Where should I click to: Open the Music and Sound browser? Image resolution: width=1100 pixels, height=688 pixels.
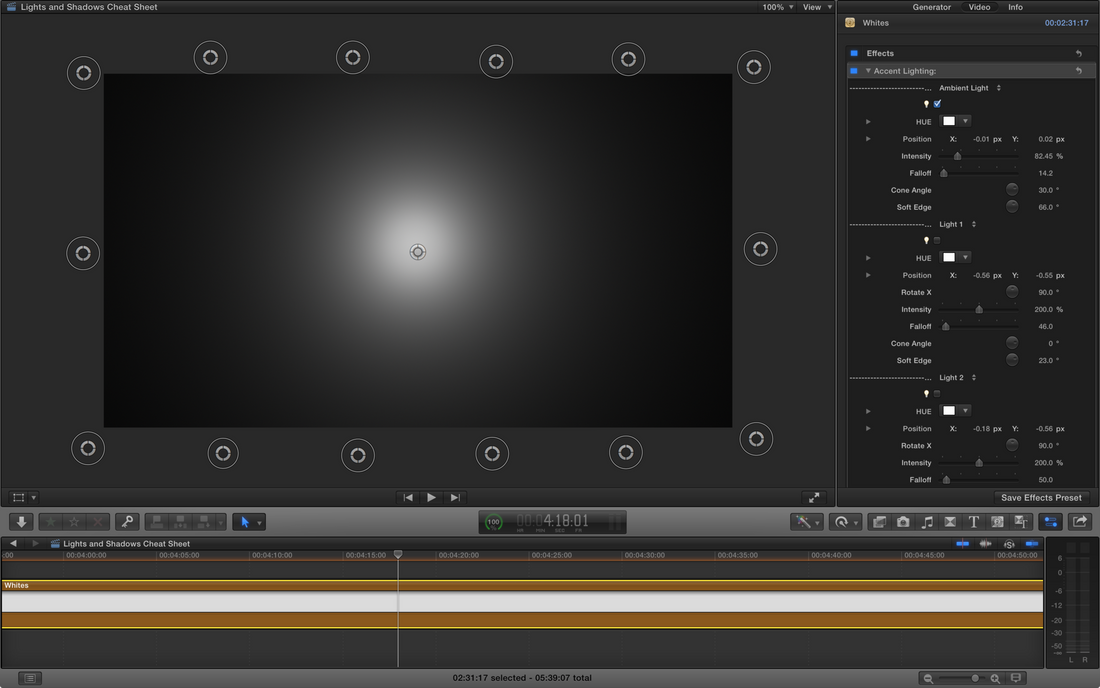[927, 522]
